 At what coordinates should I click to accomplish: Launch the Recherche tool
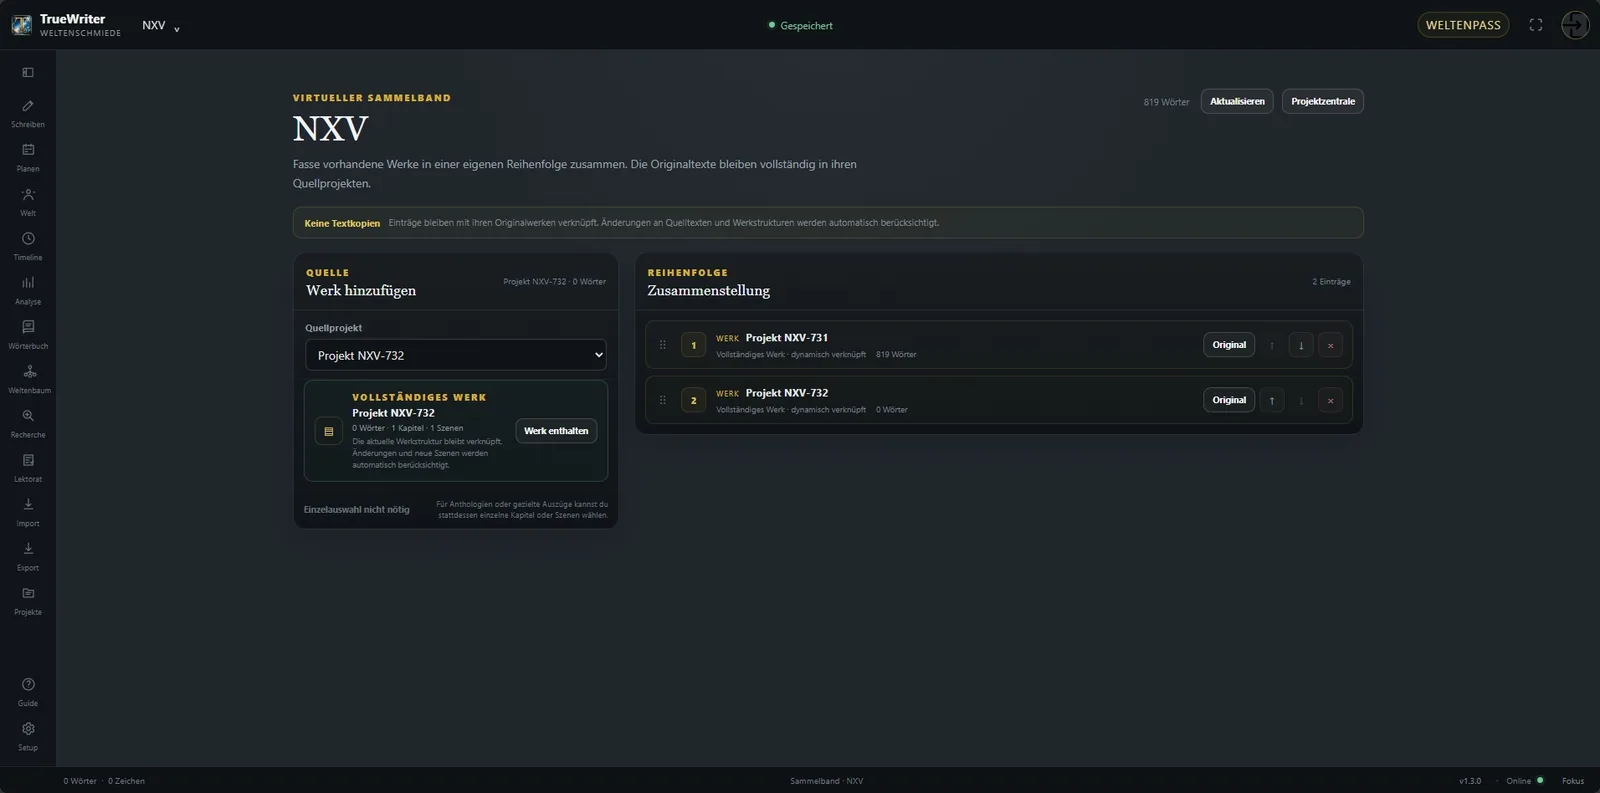(x=28, y=422)
